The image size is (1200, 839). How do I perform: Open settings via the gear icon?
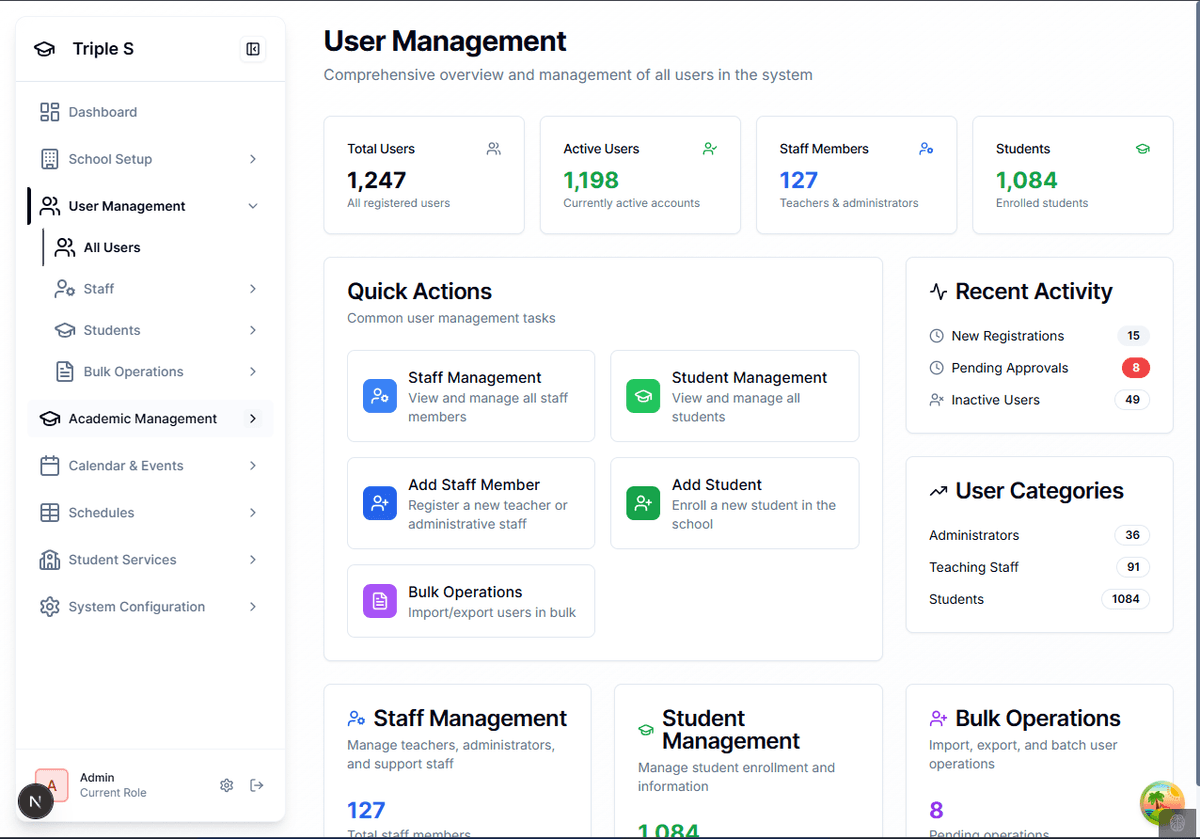(x=226, y=785)
